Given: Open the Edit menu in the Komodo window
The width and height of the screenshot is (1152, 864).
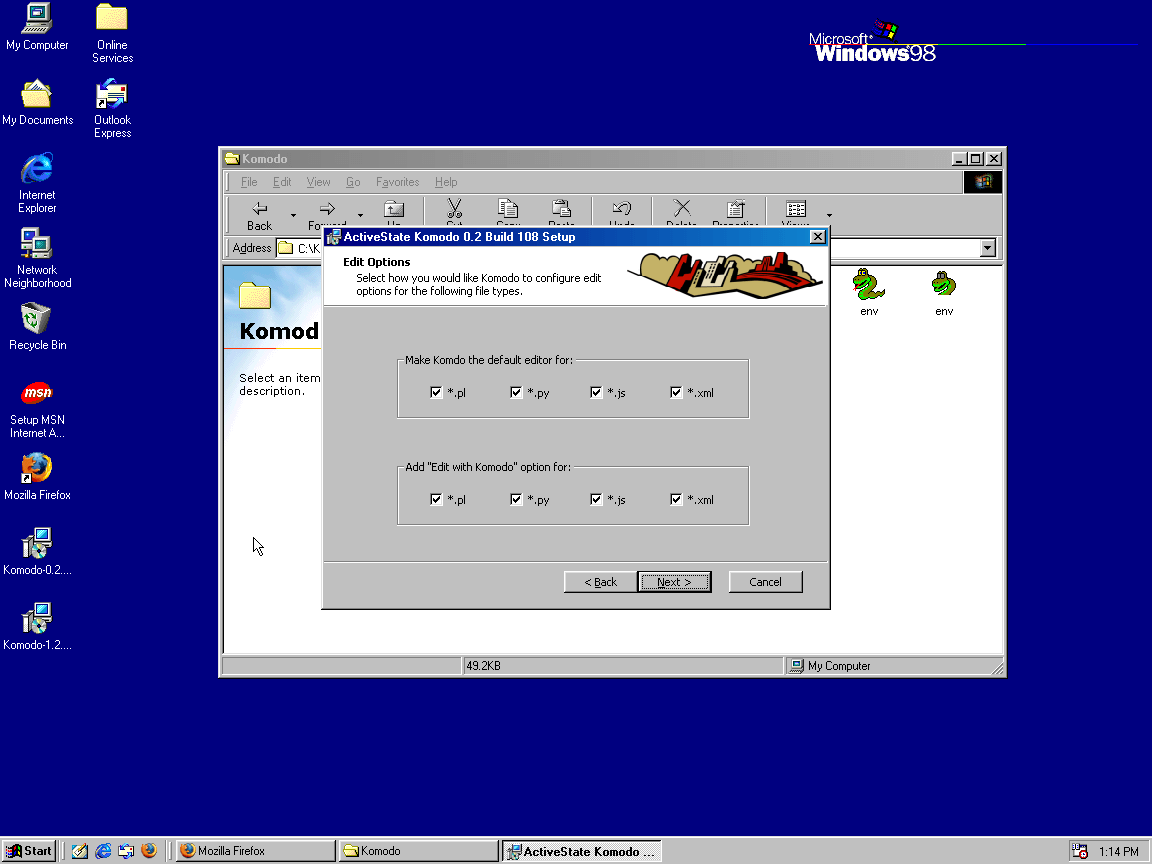Looking at the screenshot, I should pyautogui.click(x=282, y=182).
